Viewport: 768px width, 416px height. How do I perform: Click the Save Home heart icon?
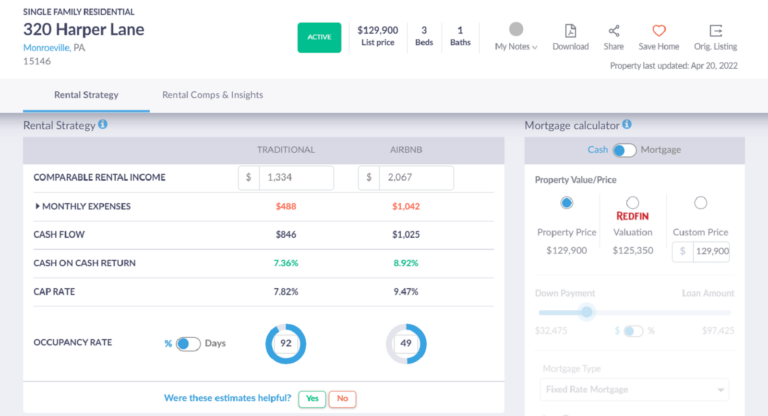pyautogui.click(x=658, y=31)
